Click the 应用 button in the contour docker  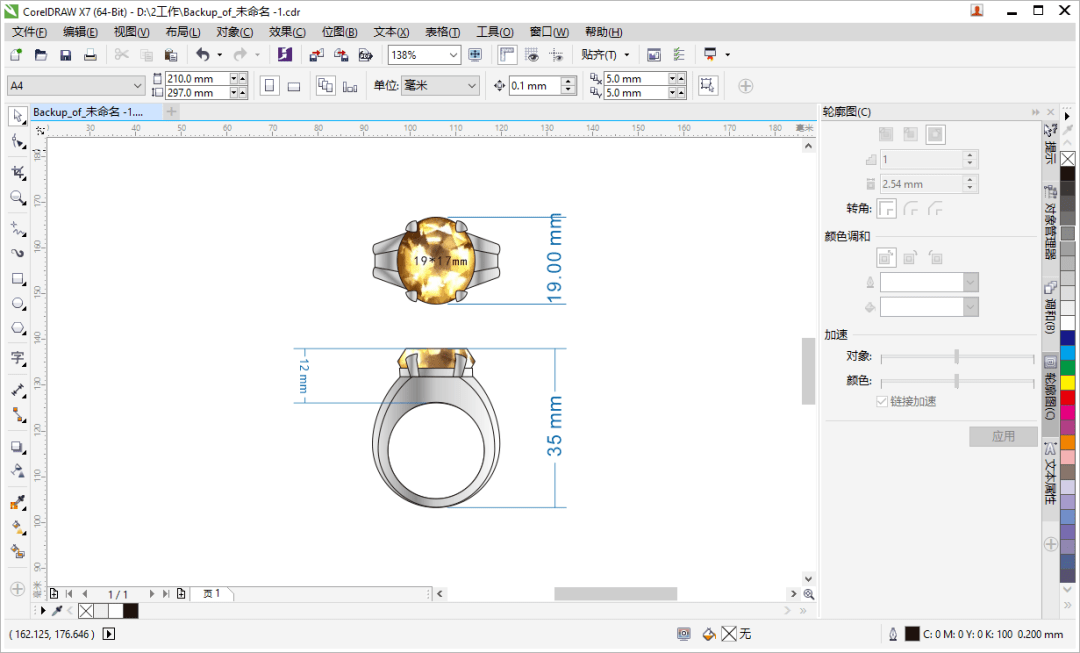pos(1003,436)
